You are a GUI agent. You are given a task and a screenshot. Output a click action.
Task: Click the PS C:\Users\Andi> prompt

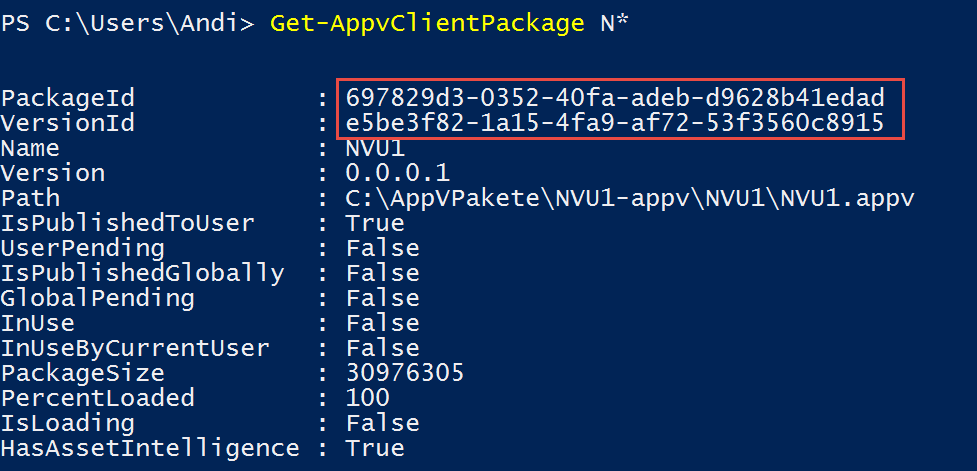[128, 24]
